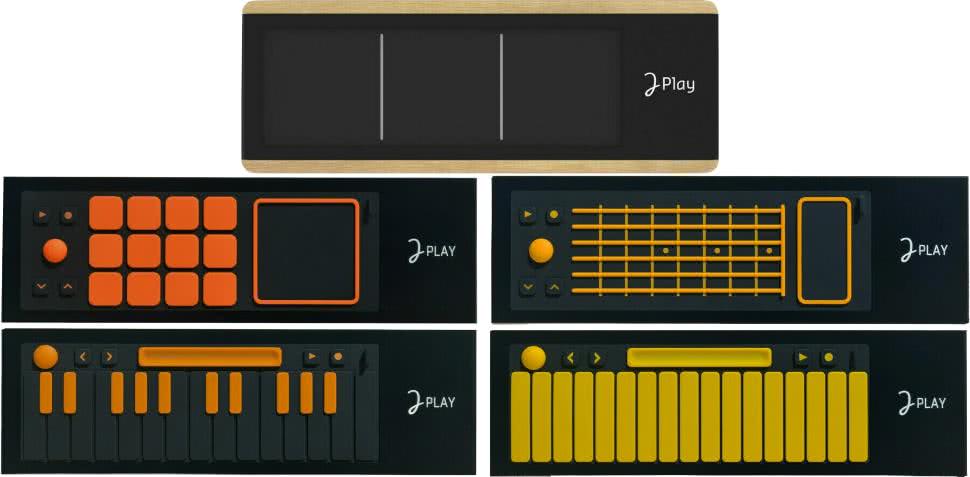Click record button on yellow keys overlay

(x=828, y=357)
